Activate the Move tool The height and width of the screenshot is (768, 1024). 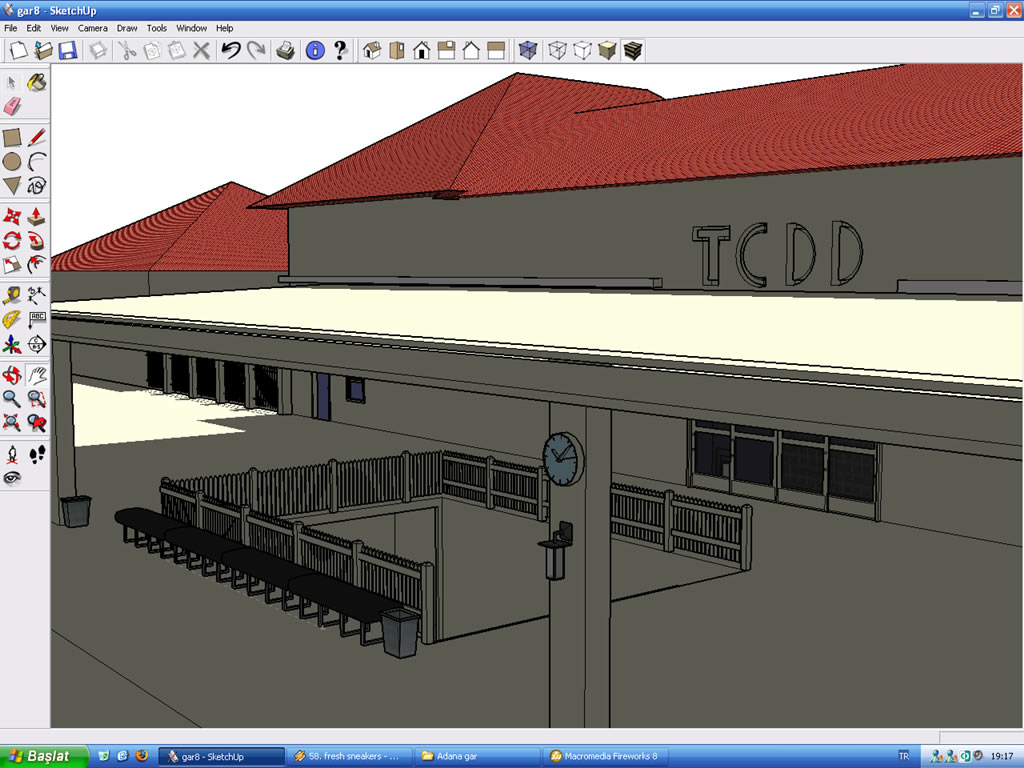pos(12,216)
